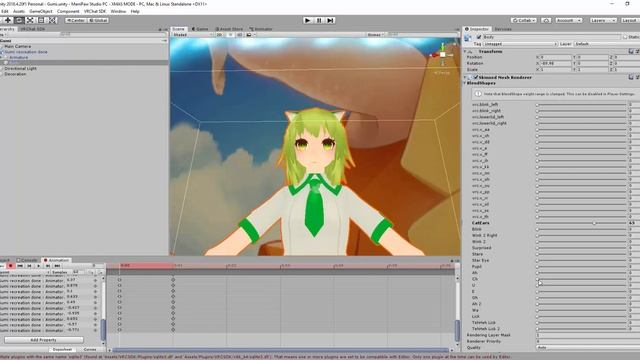
Task: Select the Move tool in the toolbar
Action: coord(8,20)
